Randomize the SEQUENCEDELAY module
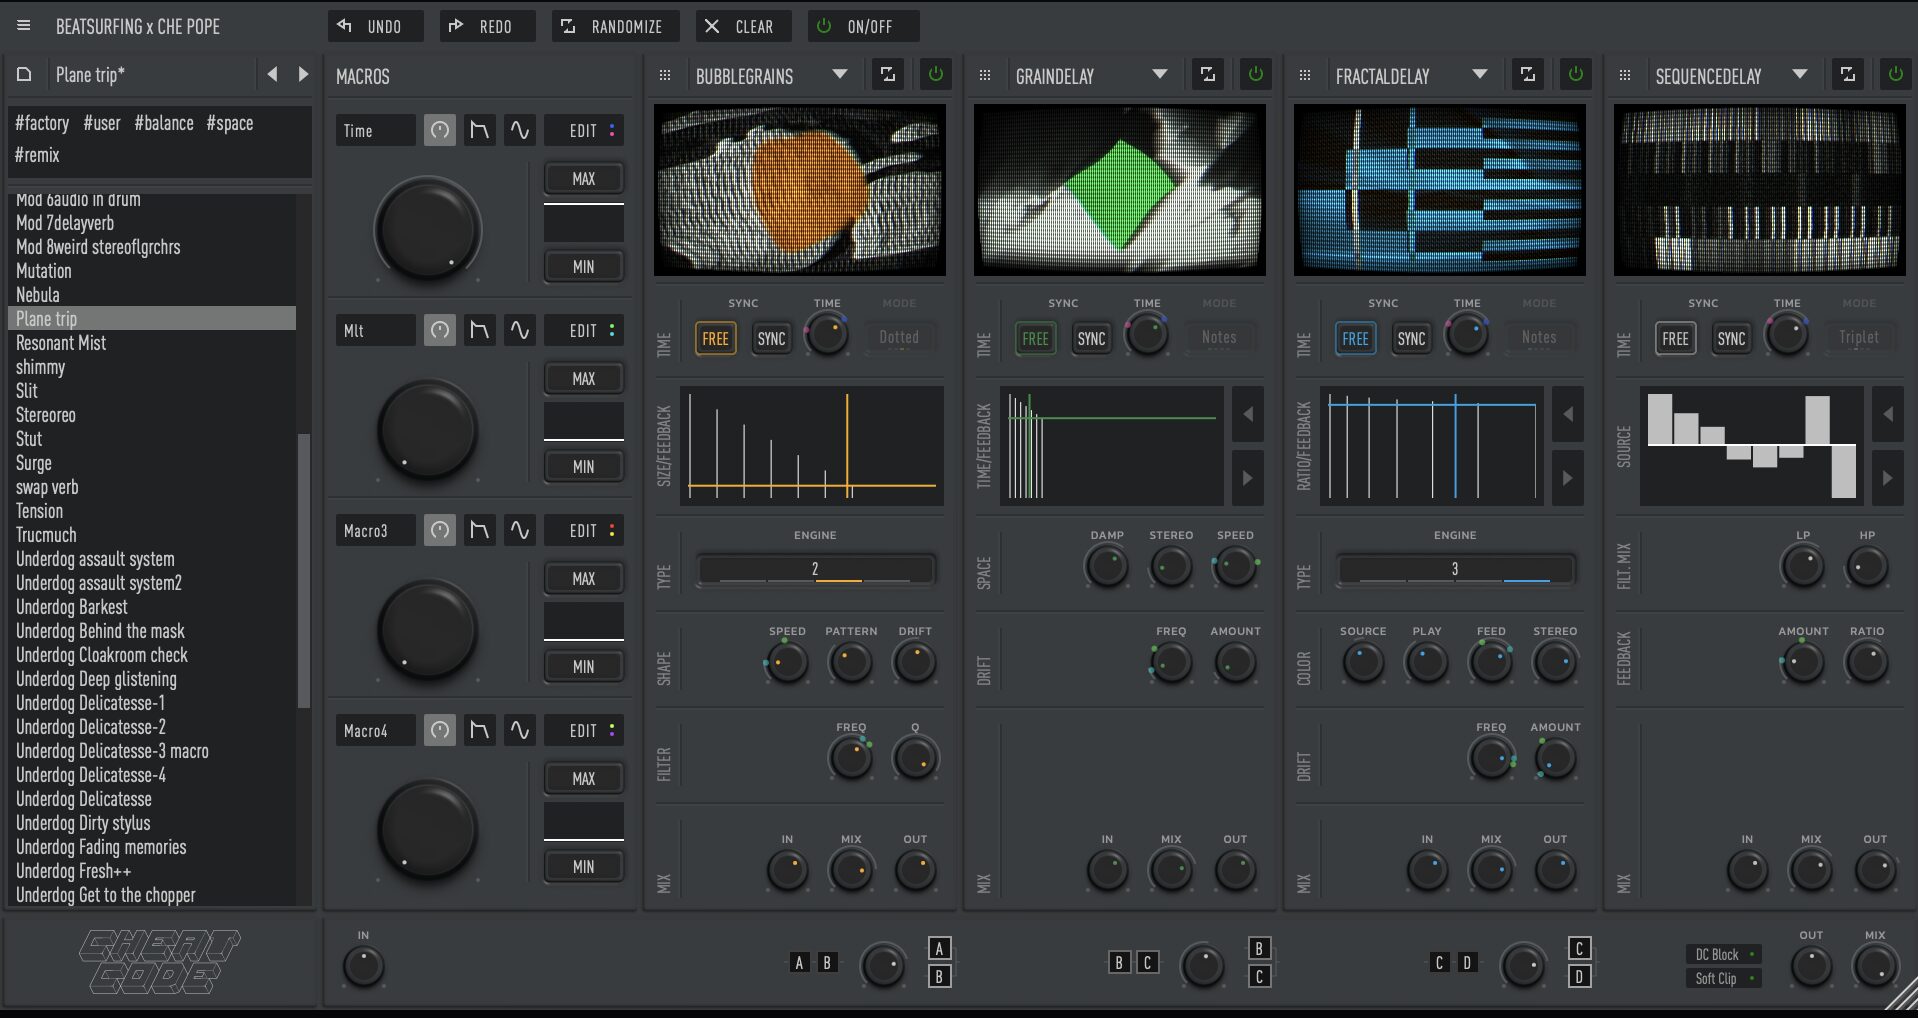The width and height of the screenshot is (1918, 1018). coord(1848,75)
